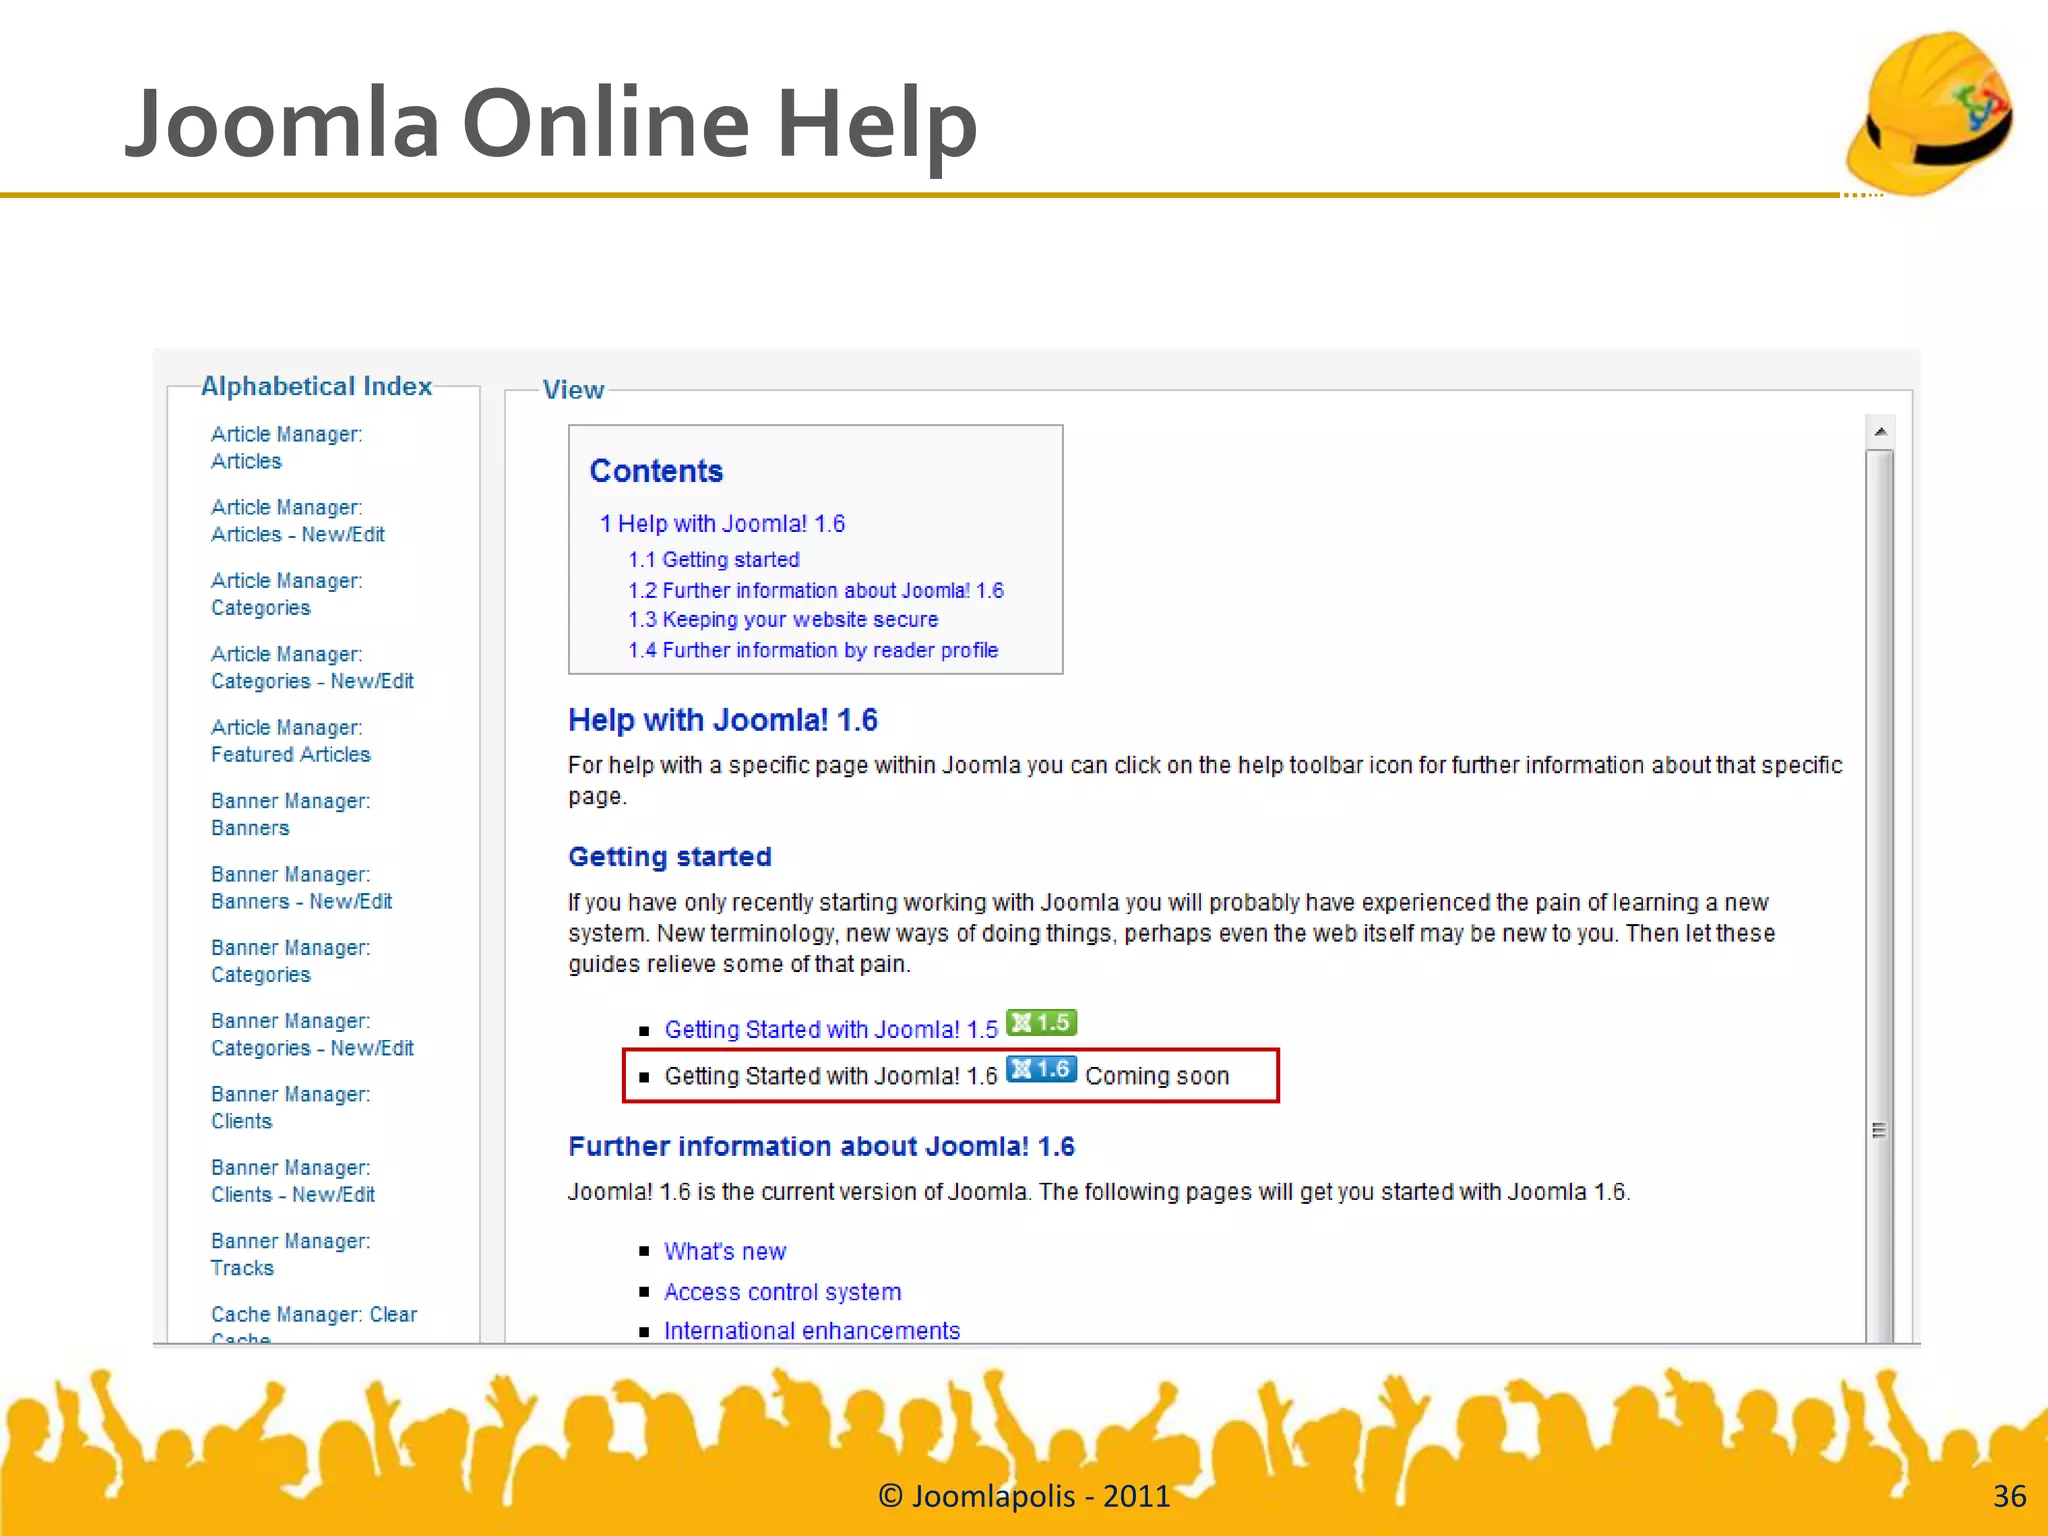Click the Getting started section heading
This screenshot has height=1536, width=2048.
pyautogui.click(x=670, y=857)
